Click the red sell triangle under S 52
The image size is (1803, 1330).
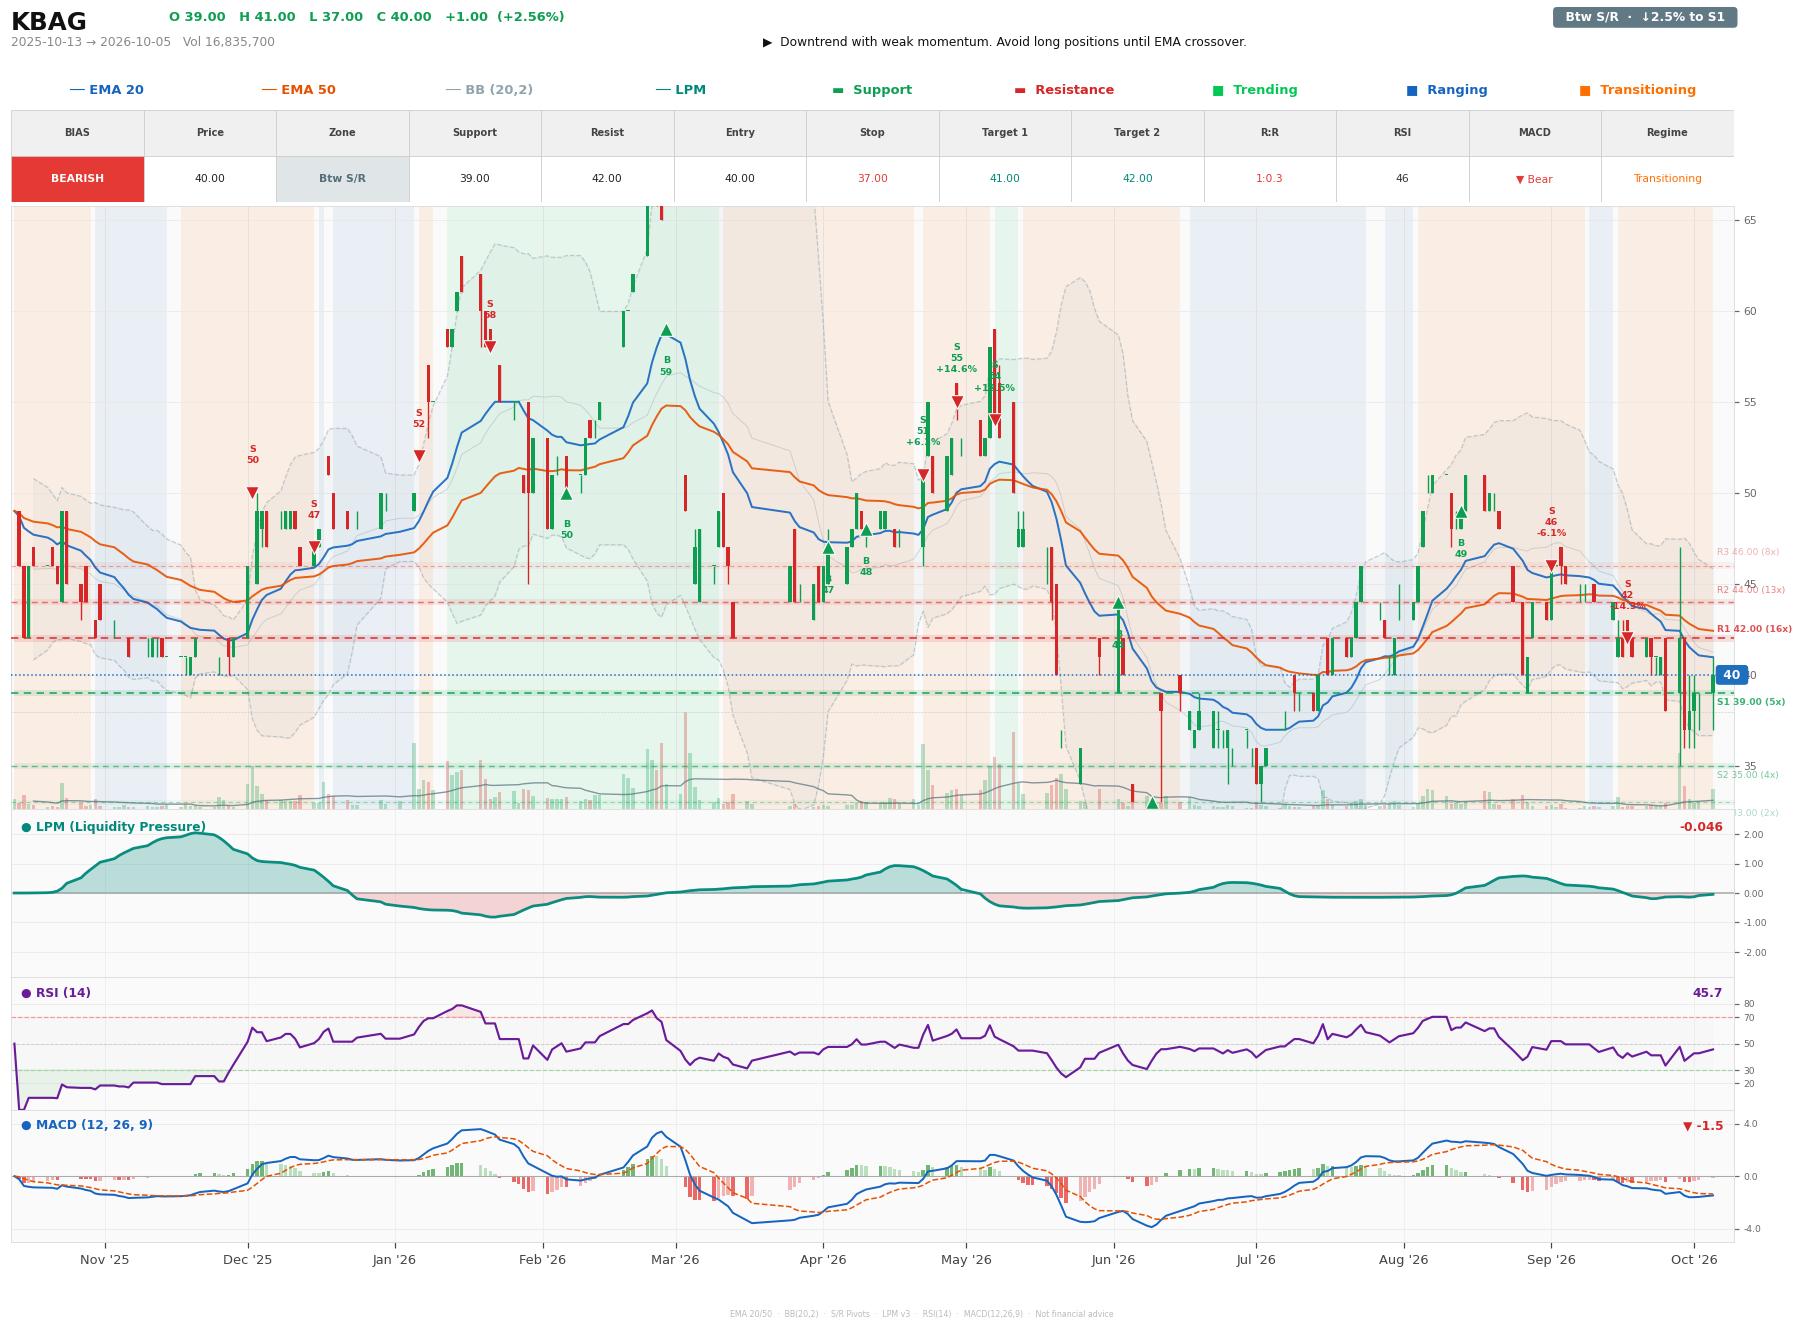[419, 456]
